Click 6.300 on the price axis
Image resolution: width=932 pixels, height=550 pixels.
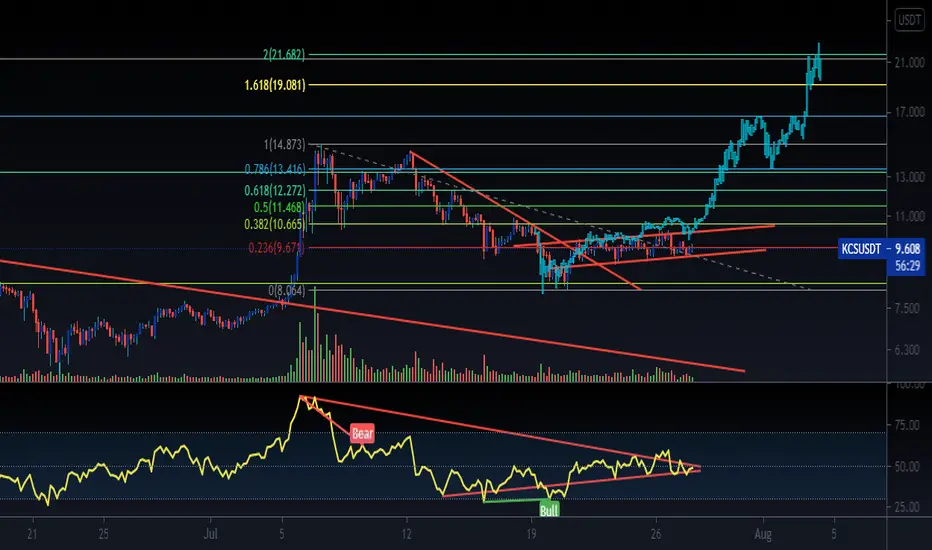(x=909, y=350)
